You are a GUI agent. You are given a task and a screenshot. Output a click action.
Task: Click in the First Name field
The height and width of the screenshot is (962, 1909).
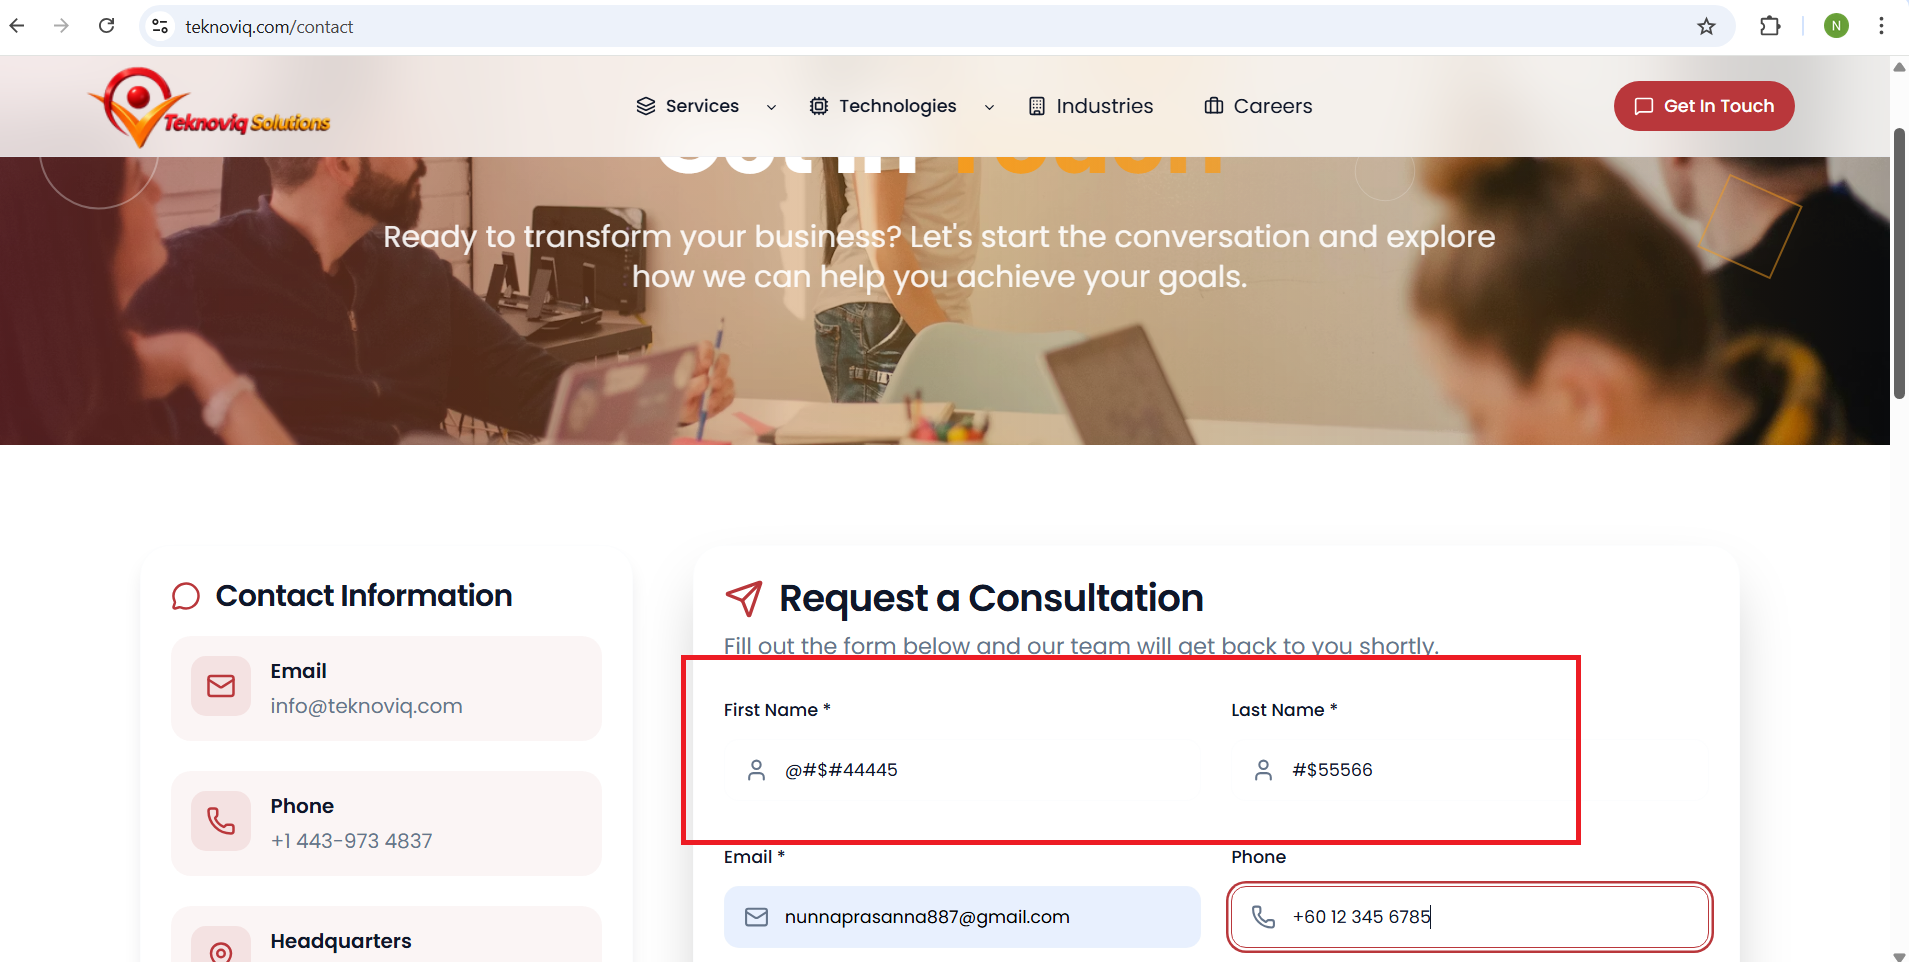960,770
